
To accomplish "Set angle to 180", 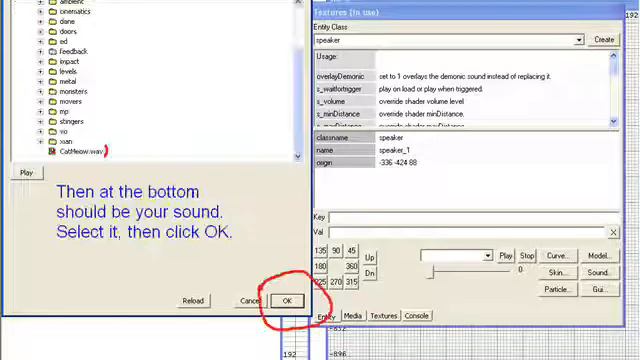I will [x=320, y=267].
